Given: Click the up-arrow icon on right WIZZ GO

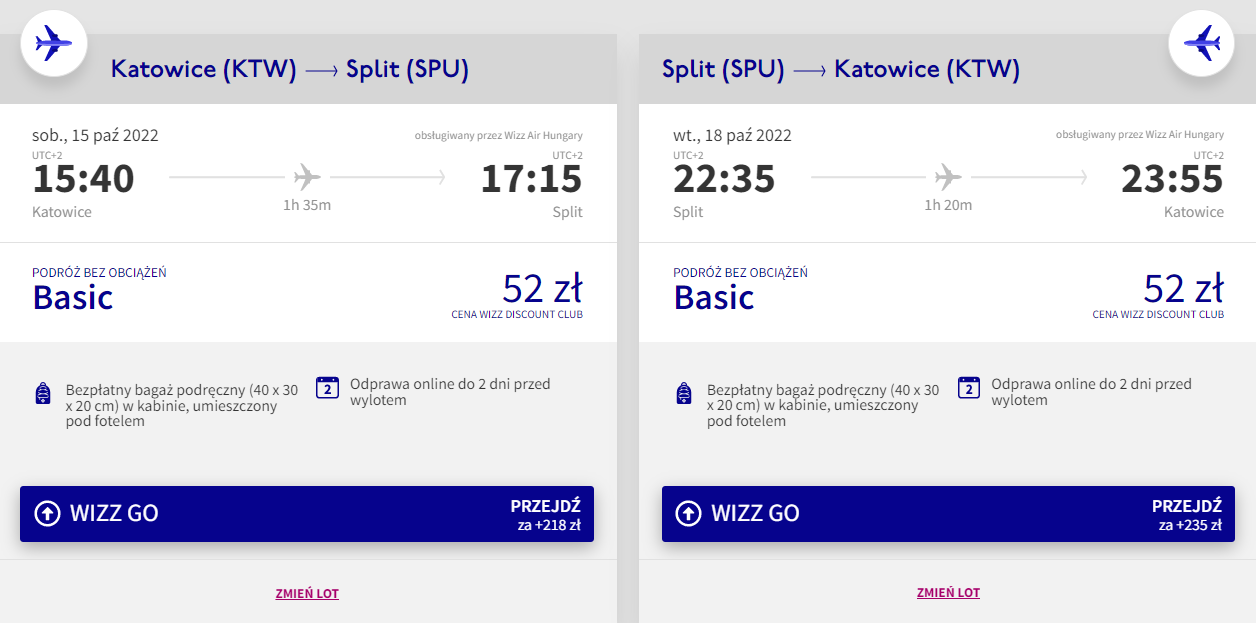Looking at the screenshot, I should click(x=688, y=514).
